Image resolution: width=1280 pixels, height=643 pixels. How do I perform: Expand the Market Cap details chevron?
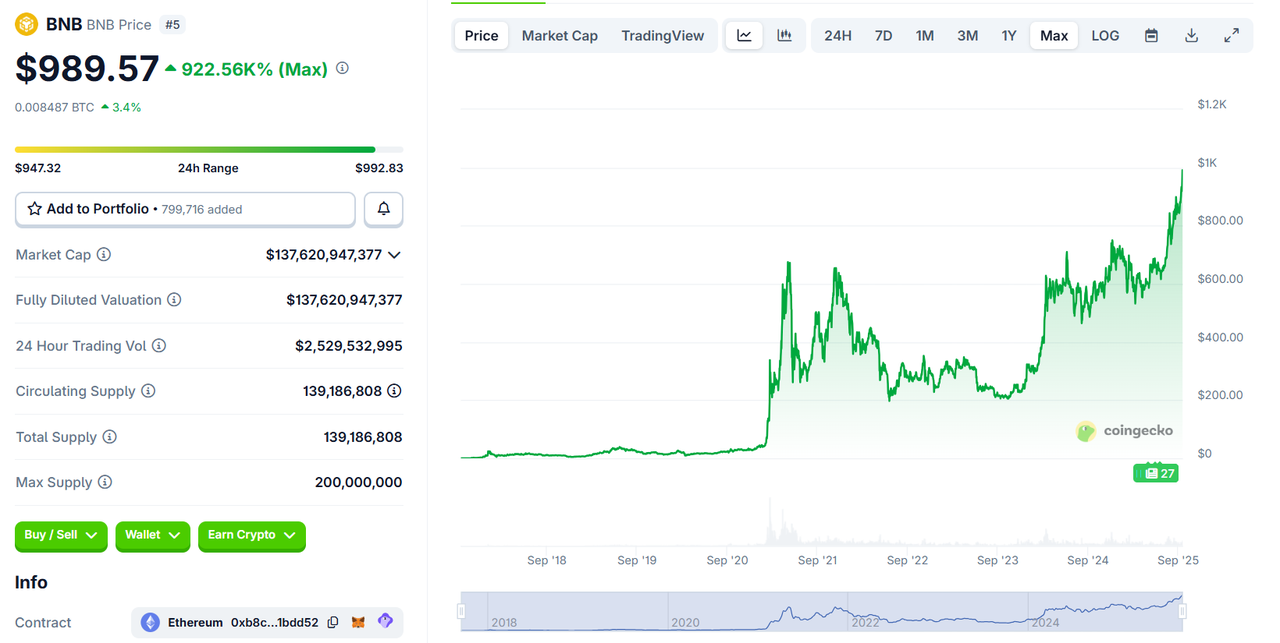click(394, 255)
